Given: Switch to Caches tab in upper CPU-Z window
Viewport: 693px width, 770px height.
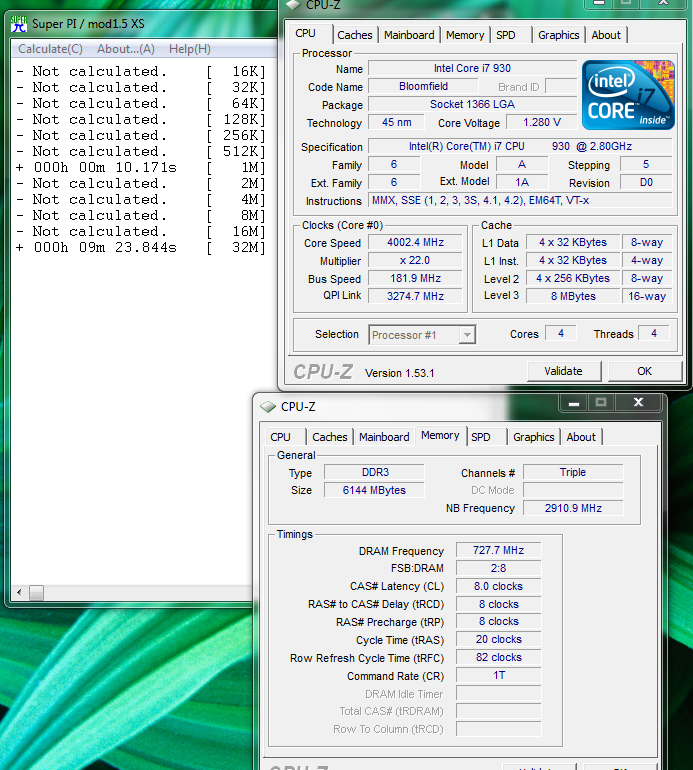Looking at the screenshot, I should (x=355, y=35).
